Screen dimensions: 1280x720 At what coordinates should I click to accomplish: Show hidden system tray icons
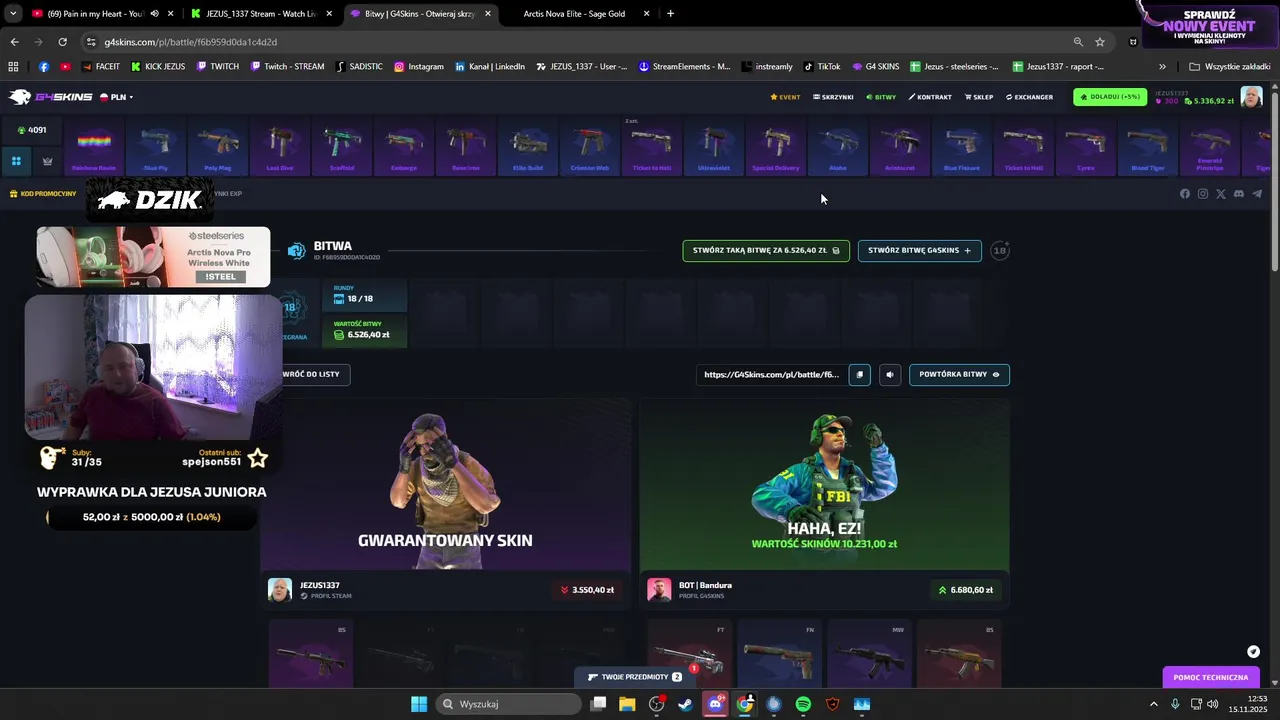click(x=1153, y=704)
